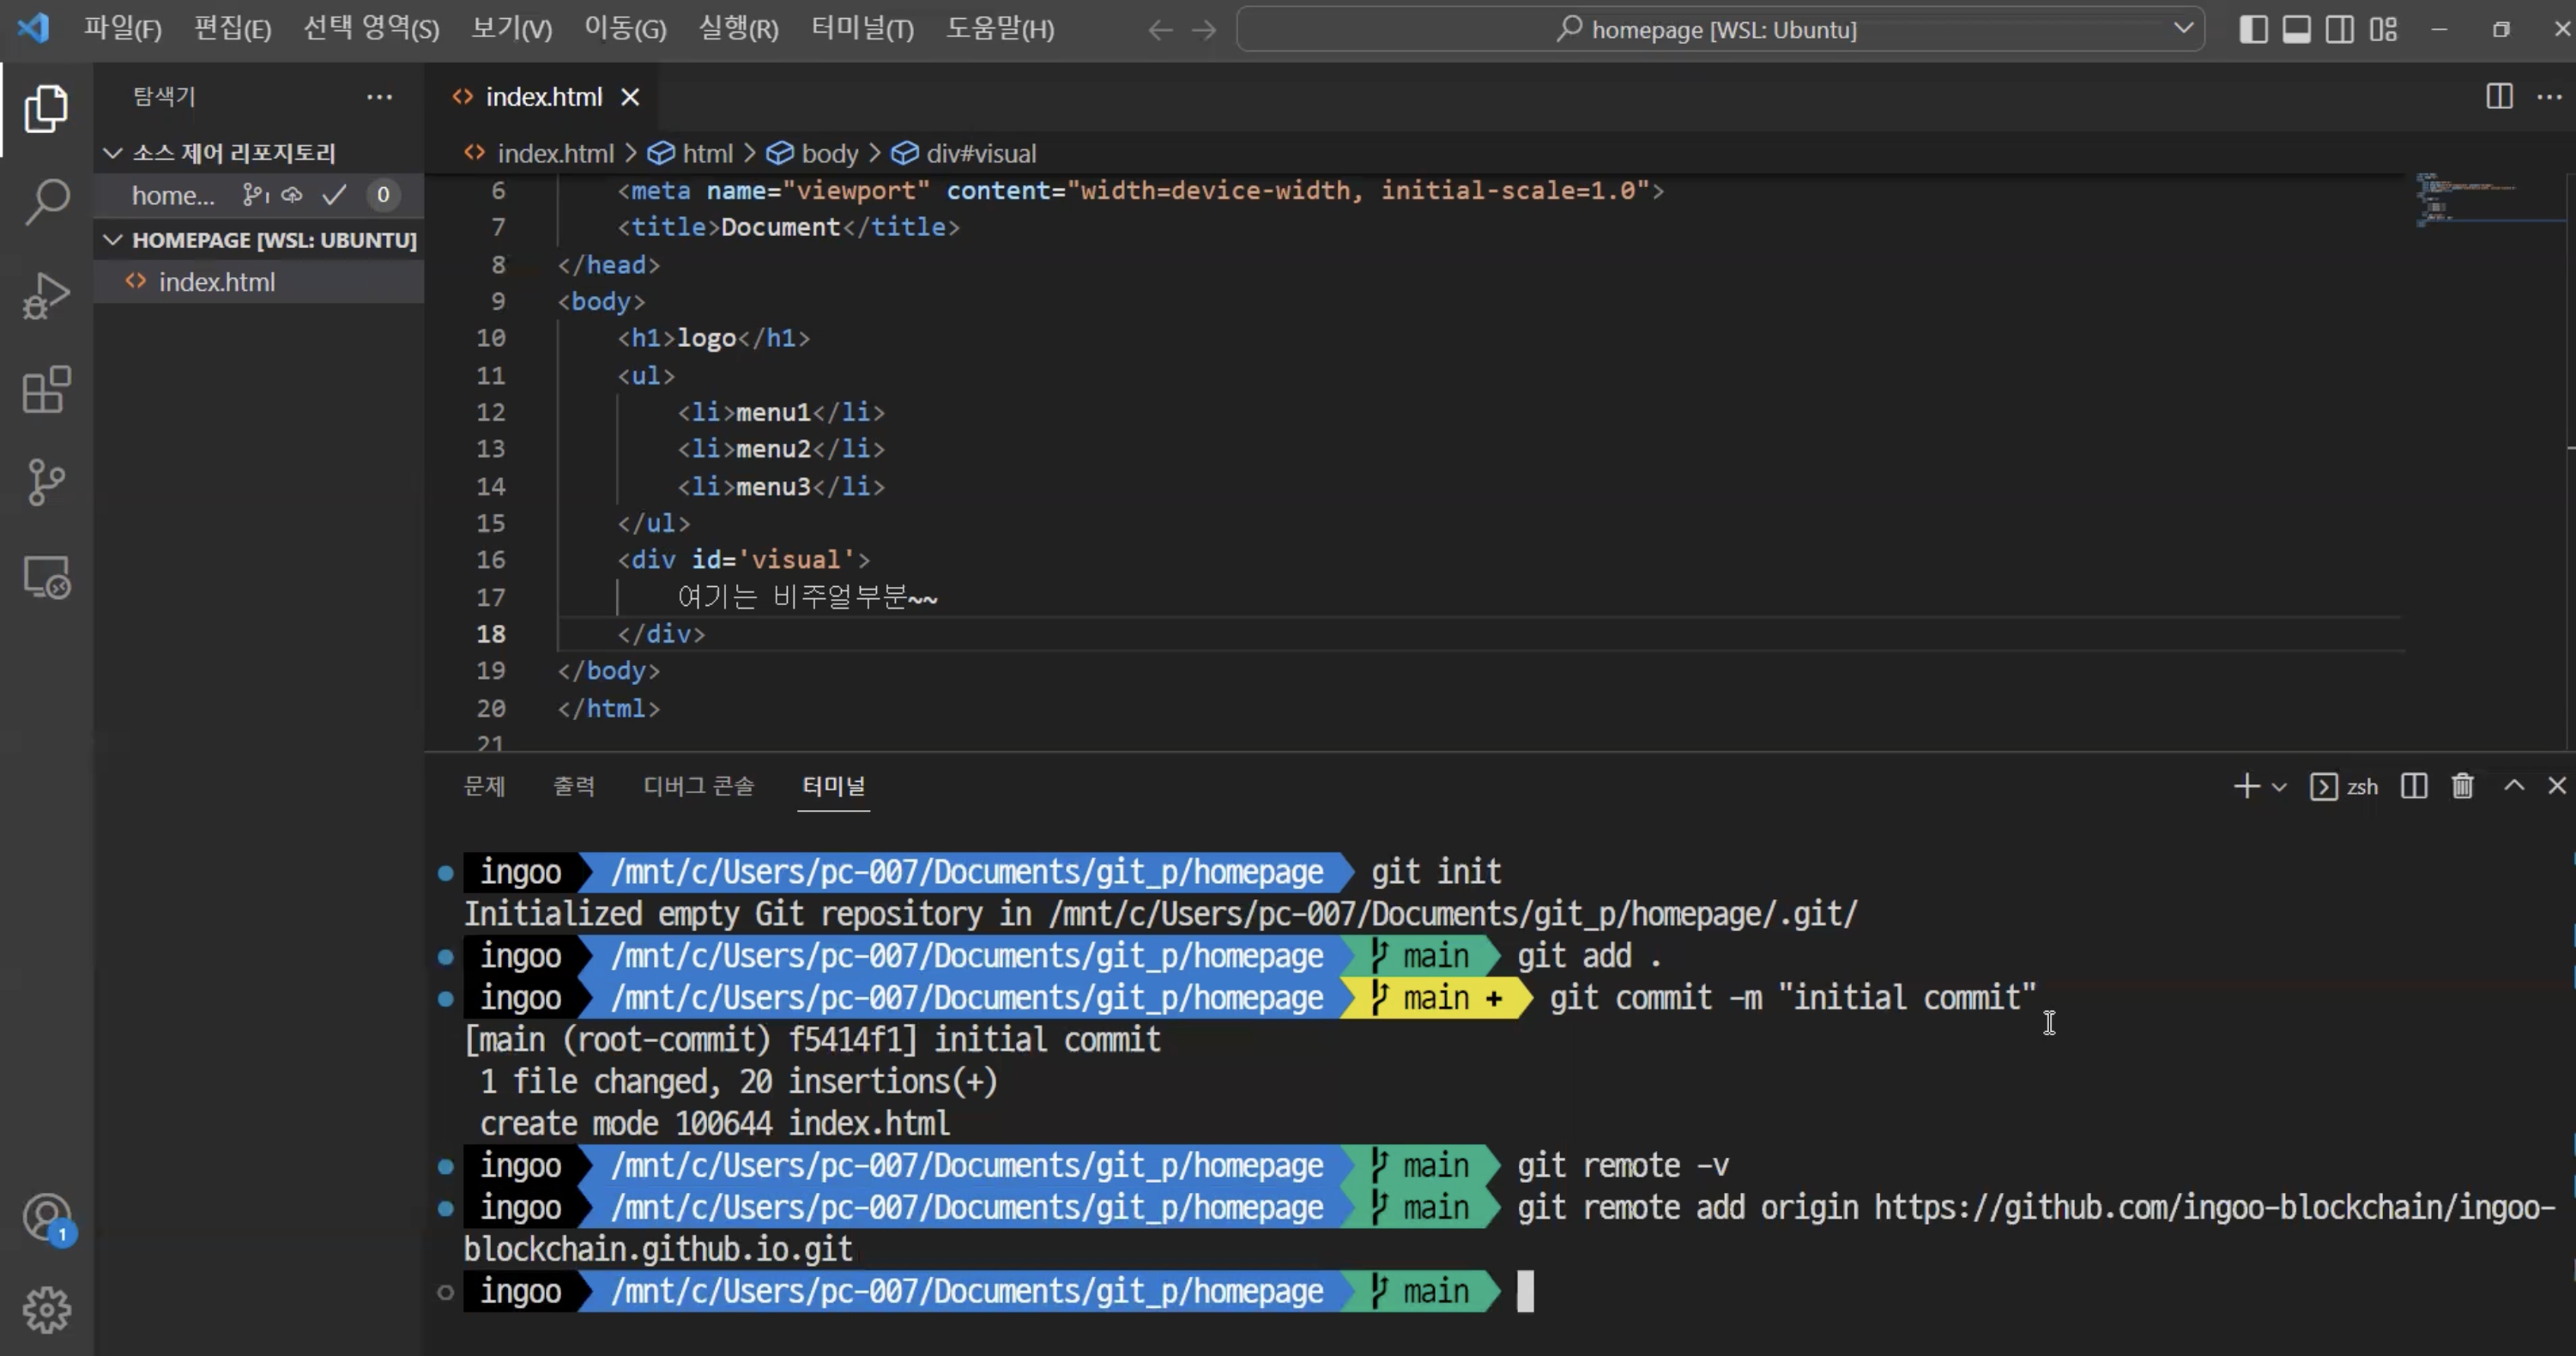Click the pending changes count badge 0
Screen dimensions: 2576x1356
[x=383, y=195]
